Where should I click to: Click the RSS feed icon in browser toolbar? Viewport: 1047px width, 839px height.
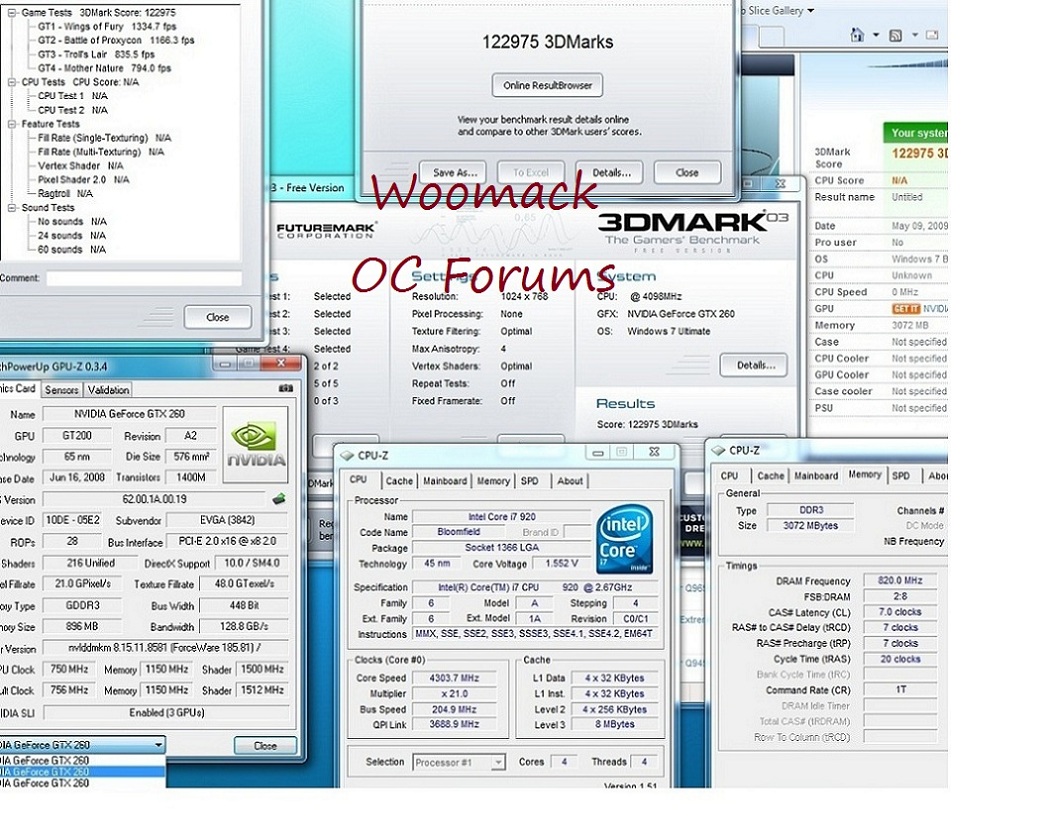(x=895, y=35)
